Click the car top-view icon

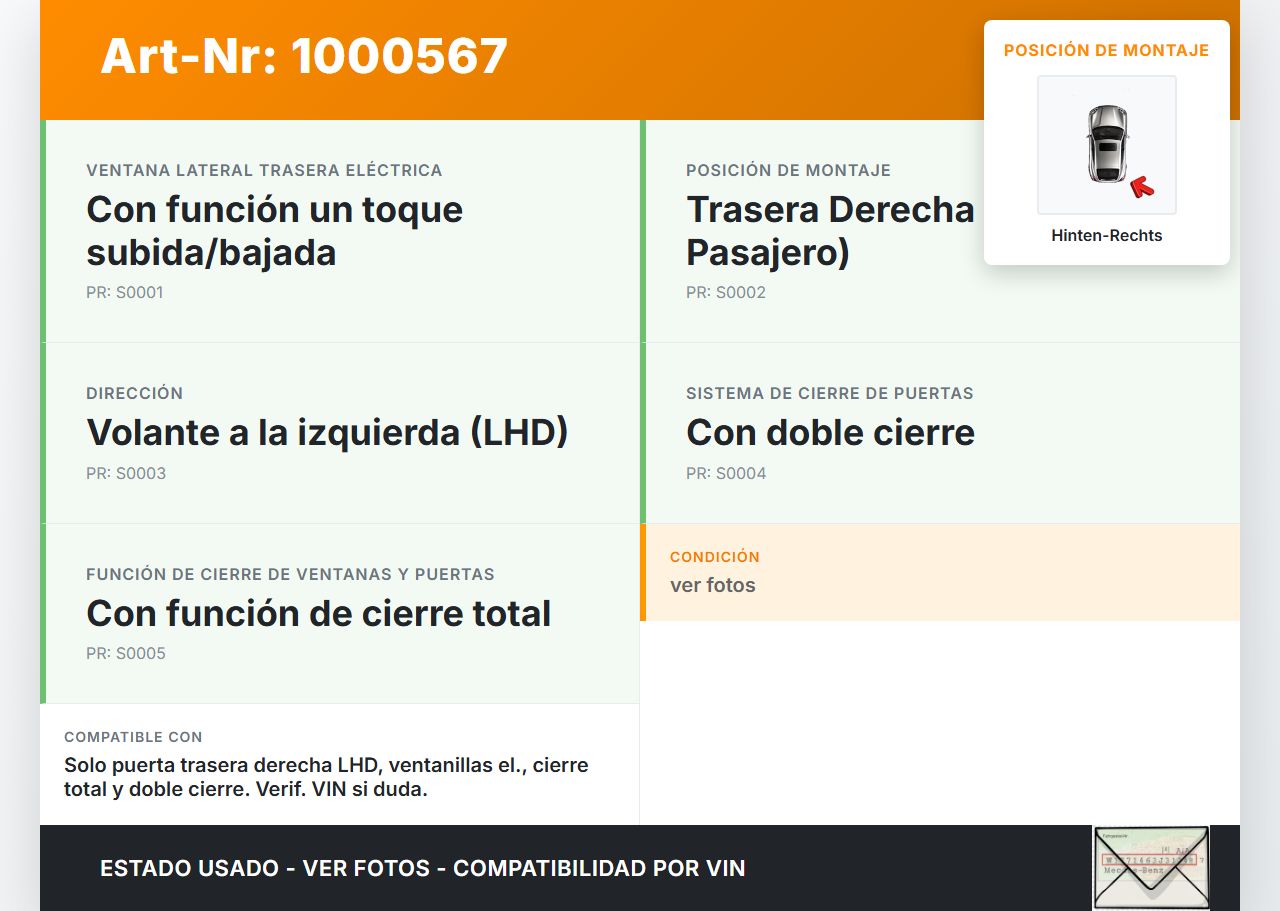[1106, 143]
